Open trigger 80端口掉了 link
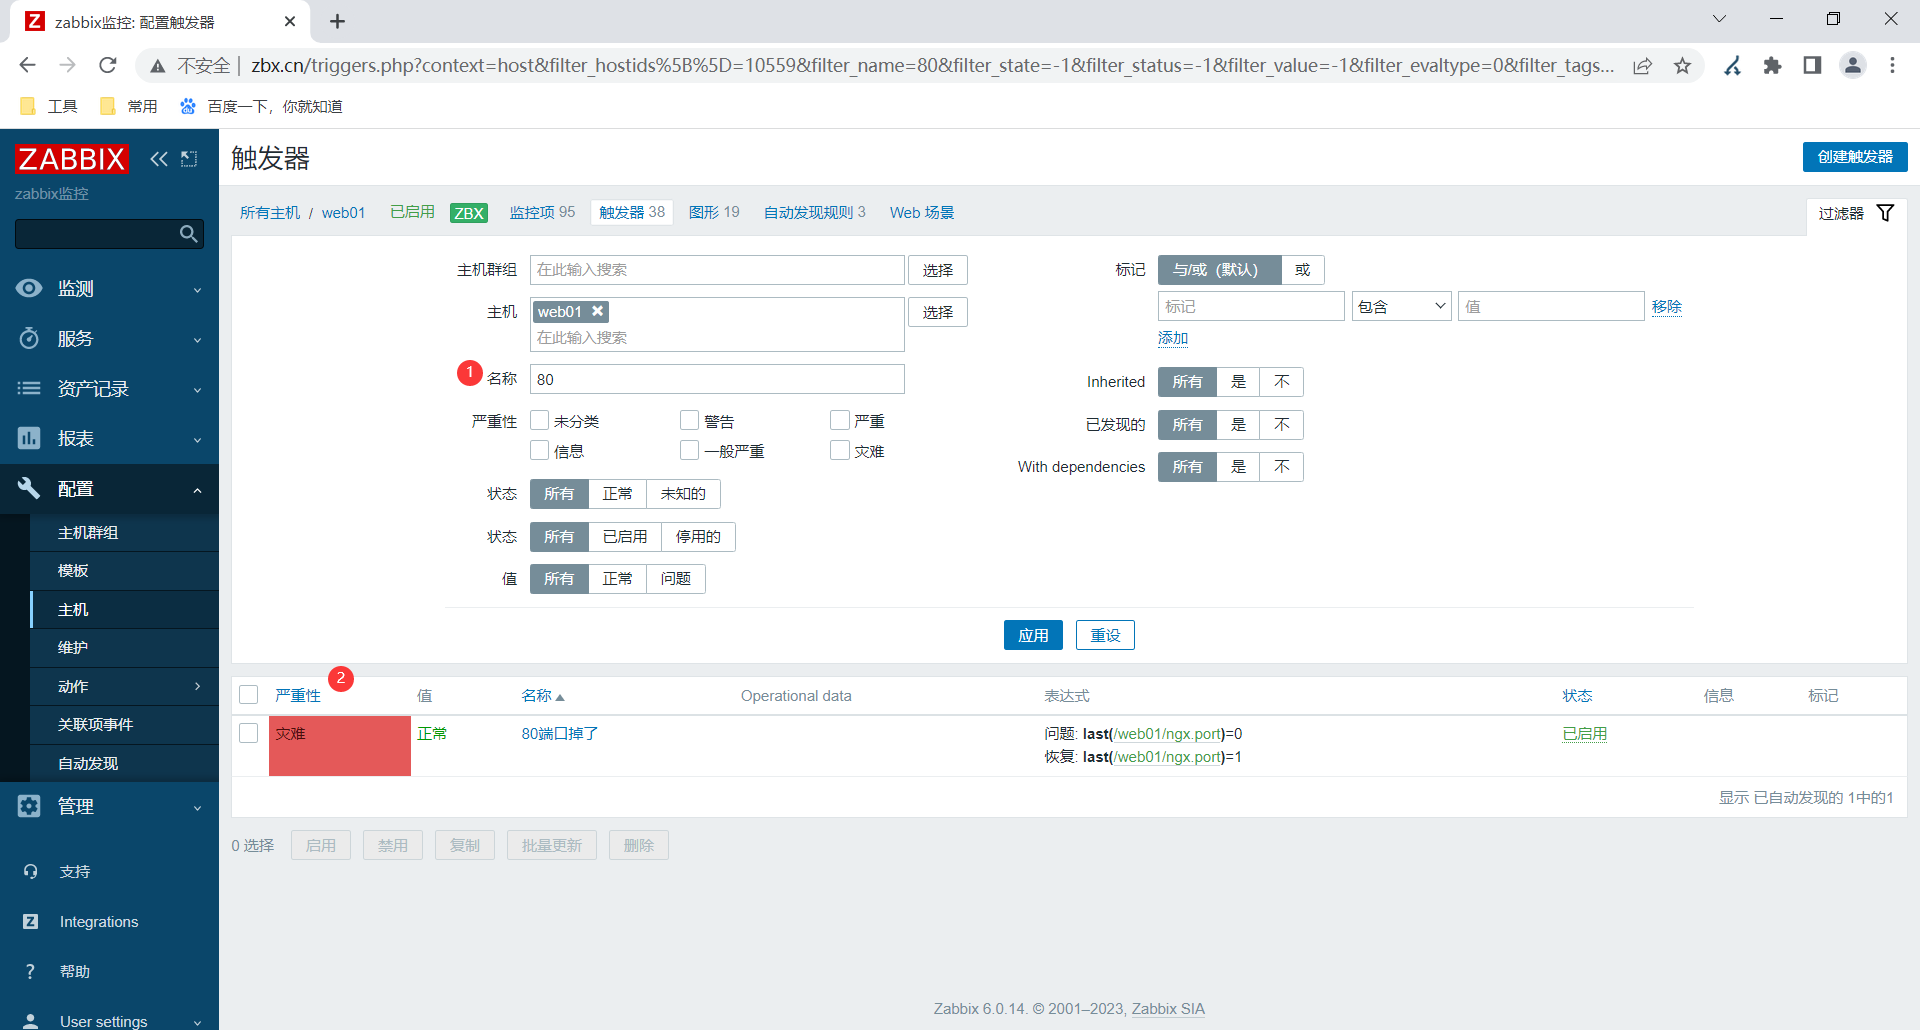The image size is (1920, 1030). (560, 733)
